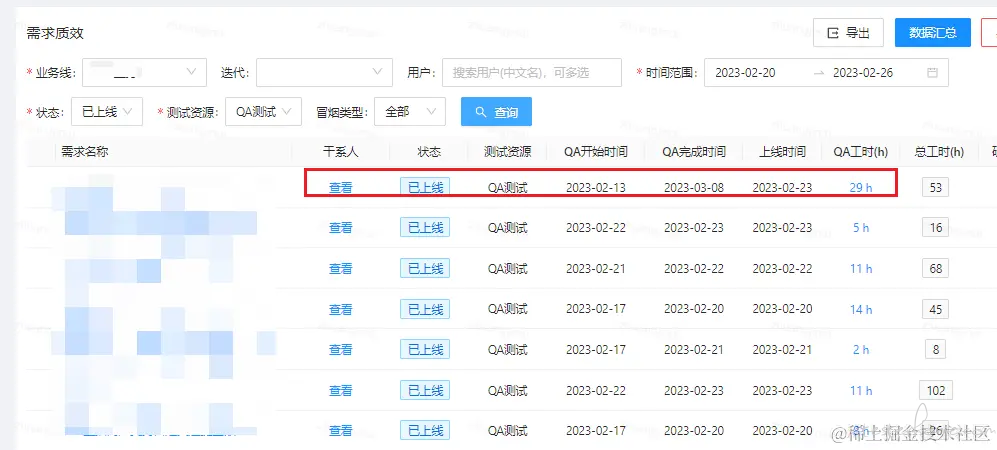Click the QA测试 cell in the 14 h row
Screen dimensions: 997x450
pos(507,309)
